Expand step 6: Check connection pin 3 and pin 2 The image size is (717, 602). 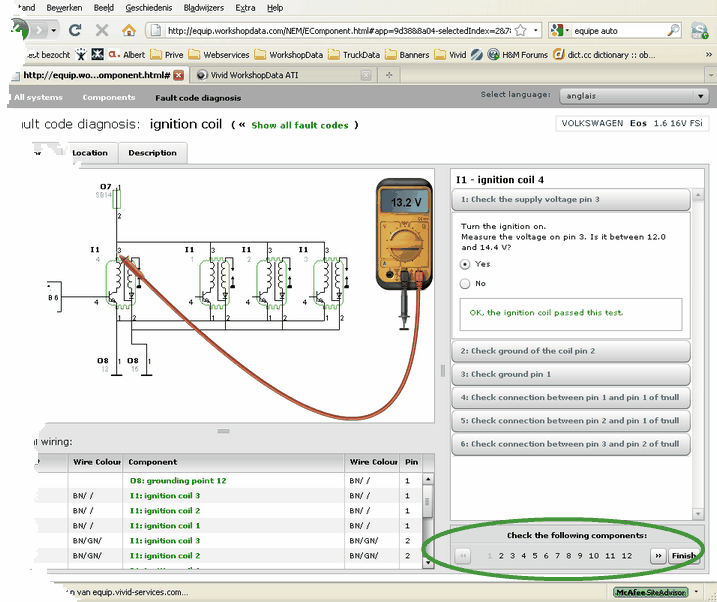571,444
